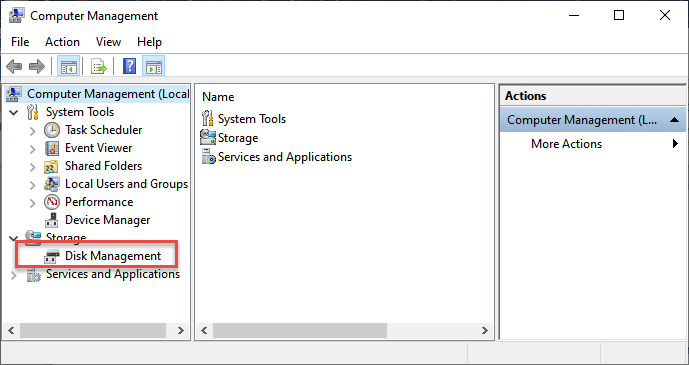
Task: Expand the Services and Applications tree node
Action: click(14, 275)
